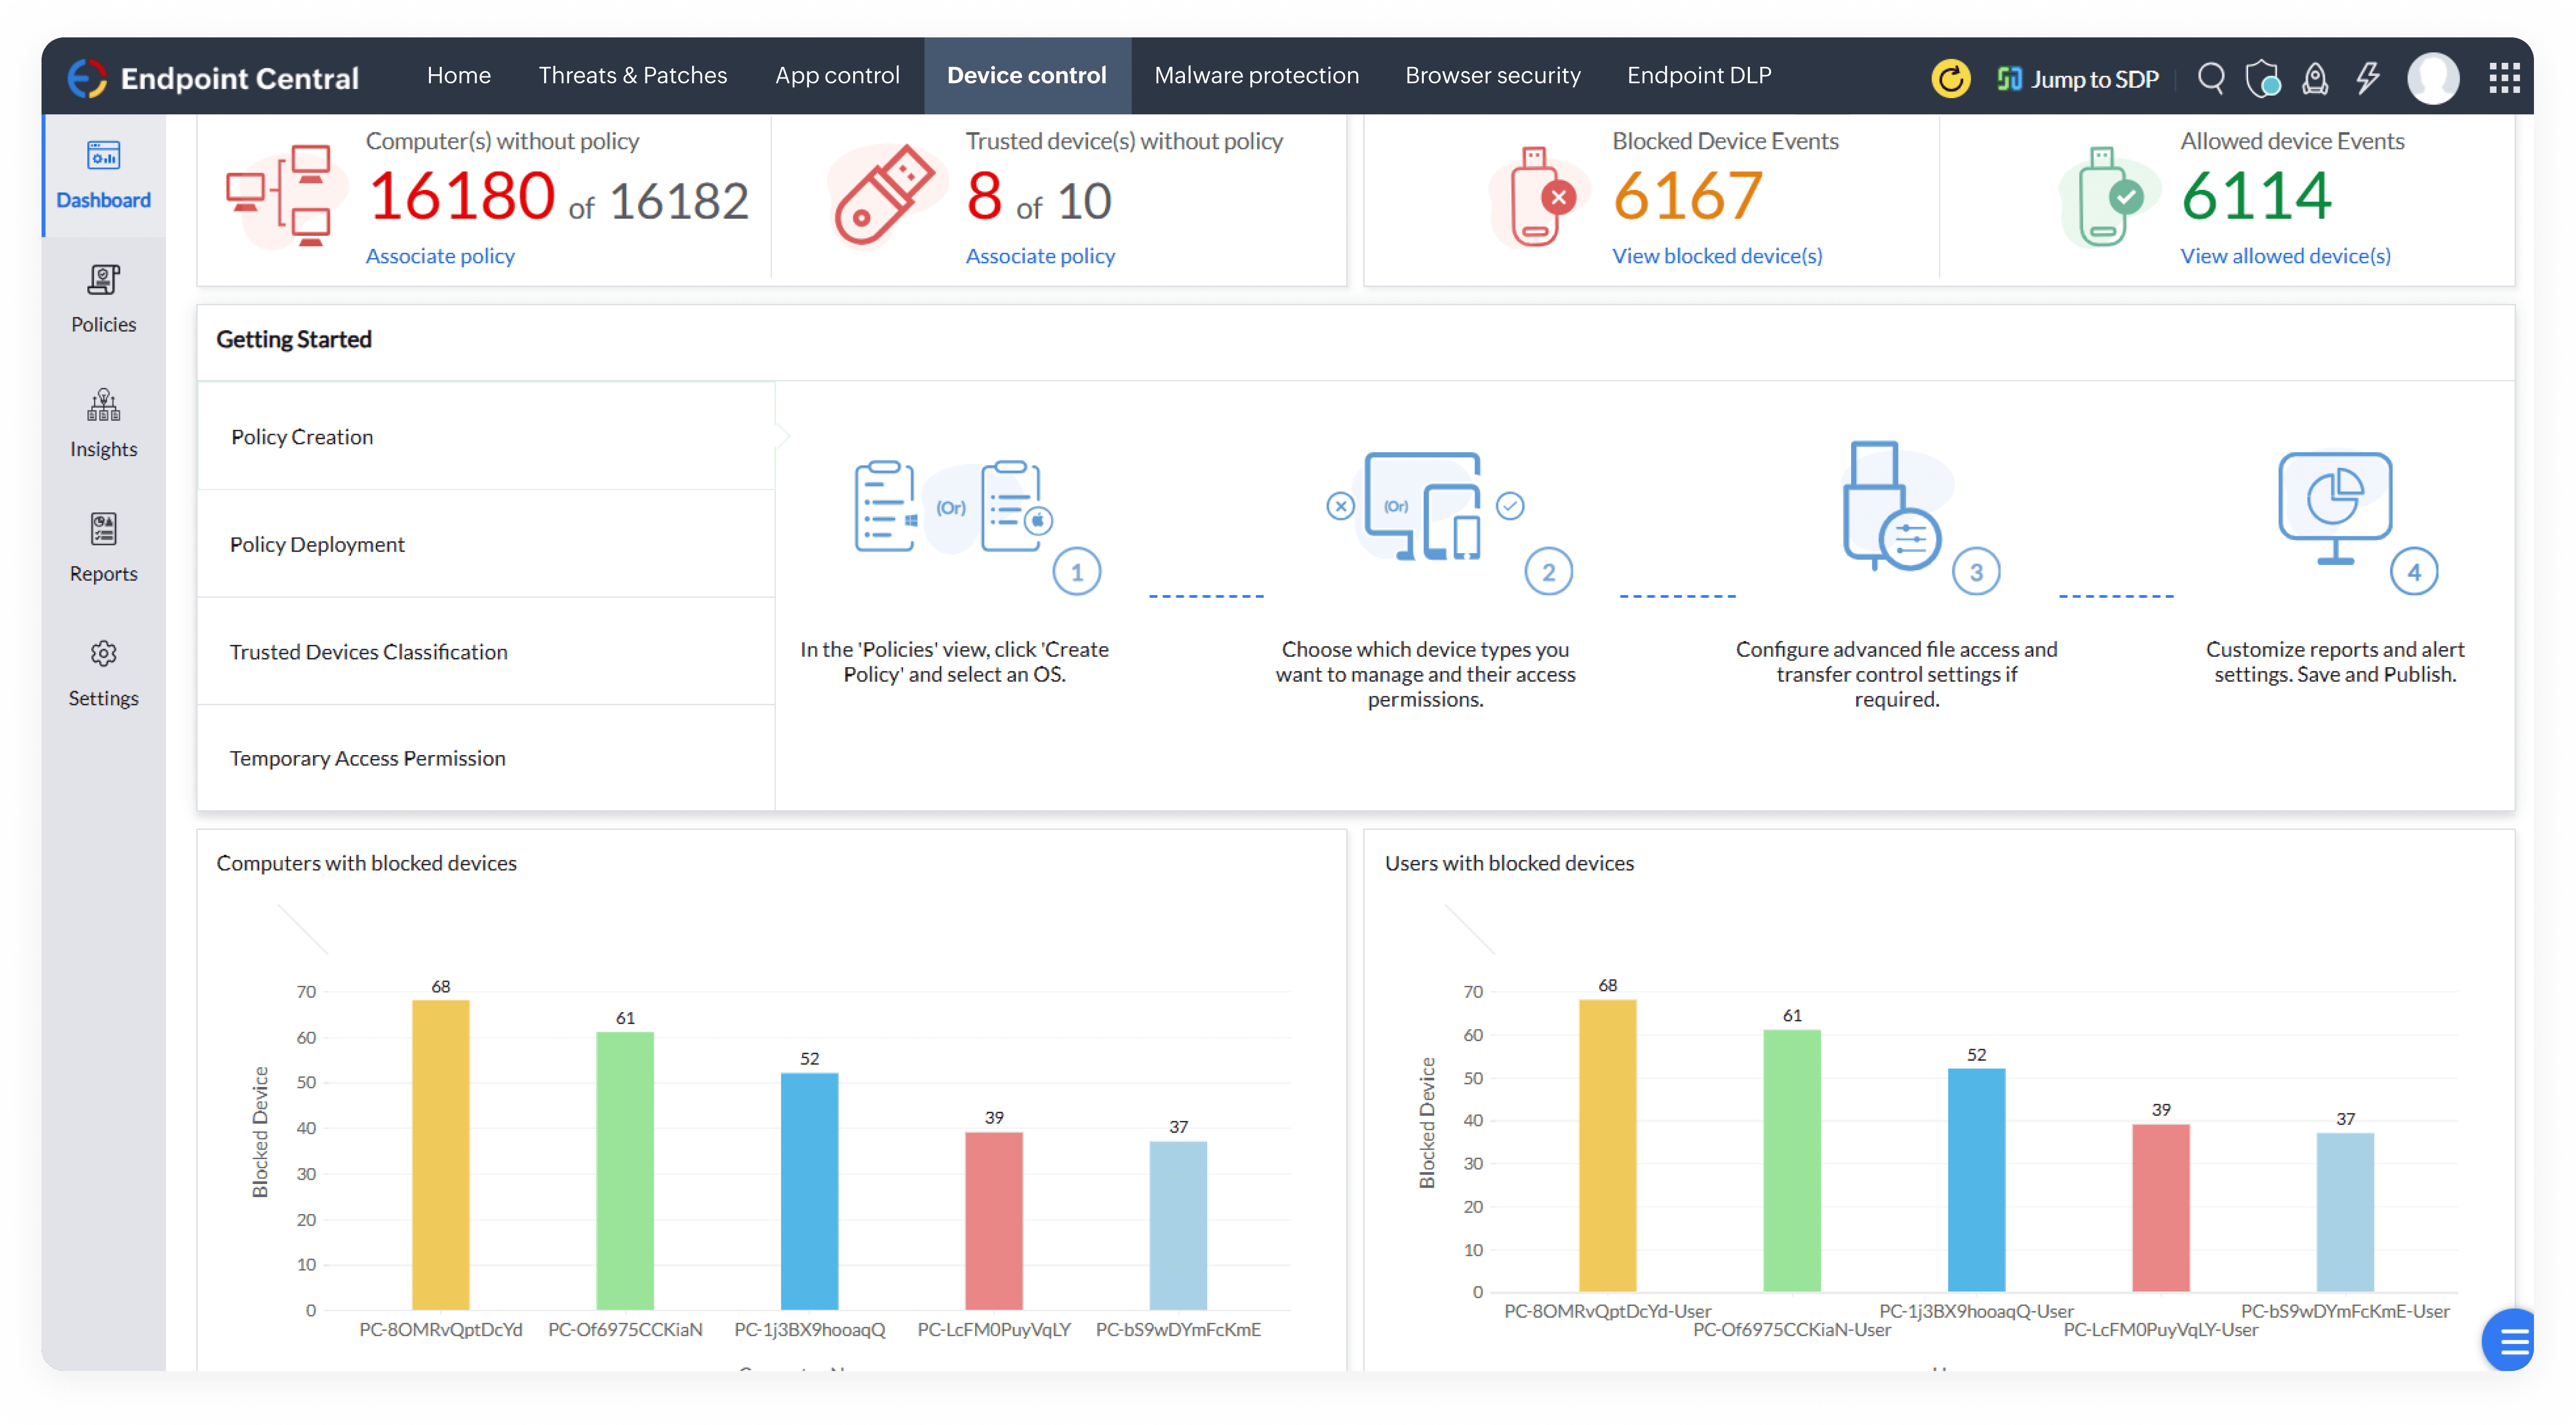This screenshot has height=1425, width=2576.
Task: Open the apps grid icon
Action: click(2504, 78)
